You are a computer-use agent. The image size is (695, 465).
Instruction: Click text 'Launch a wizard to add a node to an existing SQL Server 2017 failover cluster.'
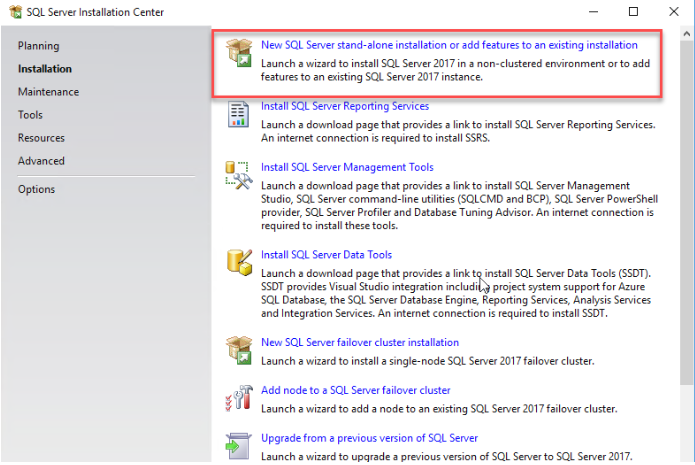439,409
